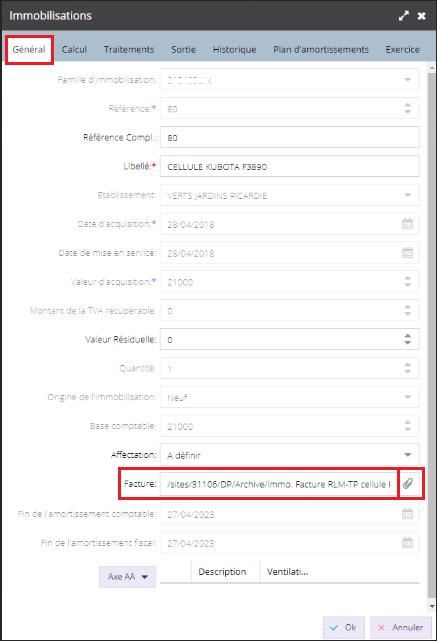Expand the Origine de l'immobilisation dropdown
This screenshot has width=437, height=641.
[408, 397]
